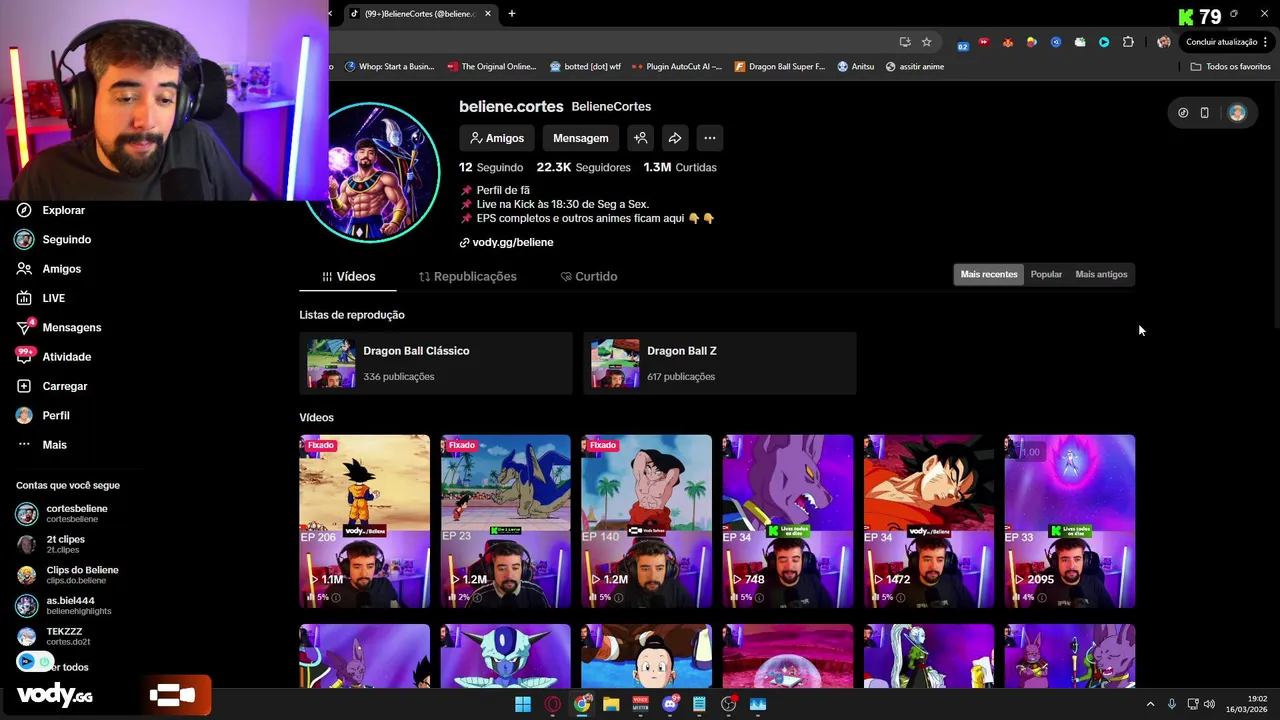
Task: Open the Dragon Ball Super F... bookmark
Action: click(x=780, y=67)
